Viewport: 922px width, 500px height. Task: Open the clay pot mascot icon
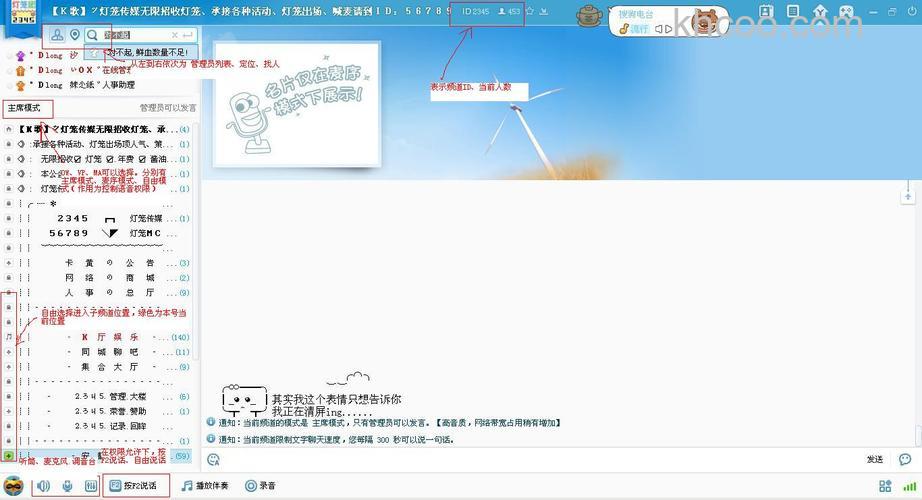click(x=589, y=16)
